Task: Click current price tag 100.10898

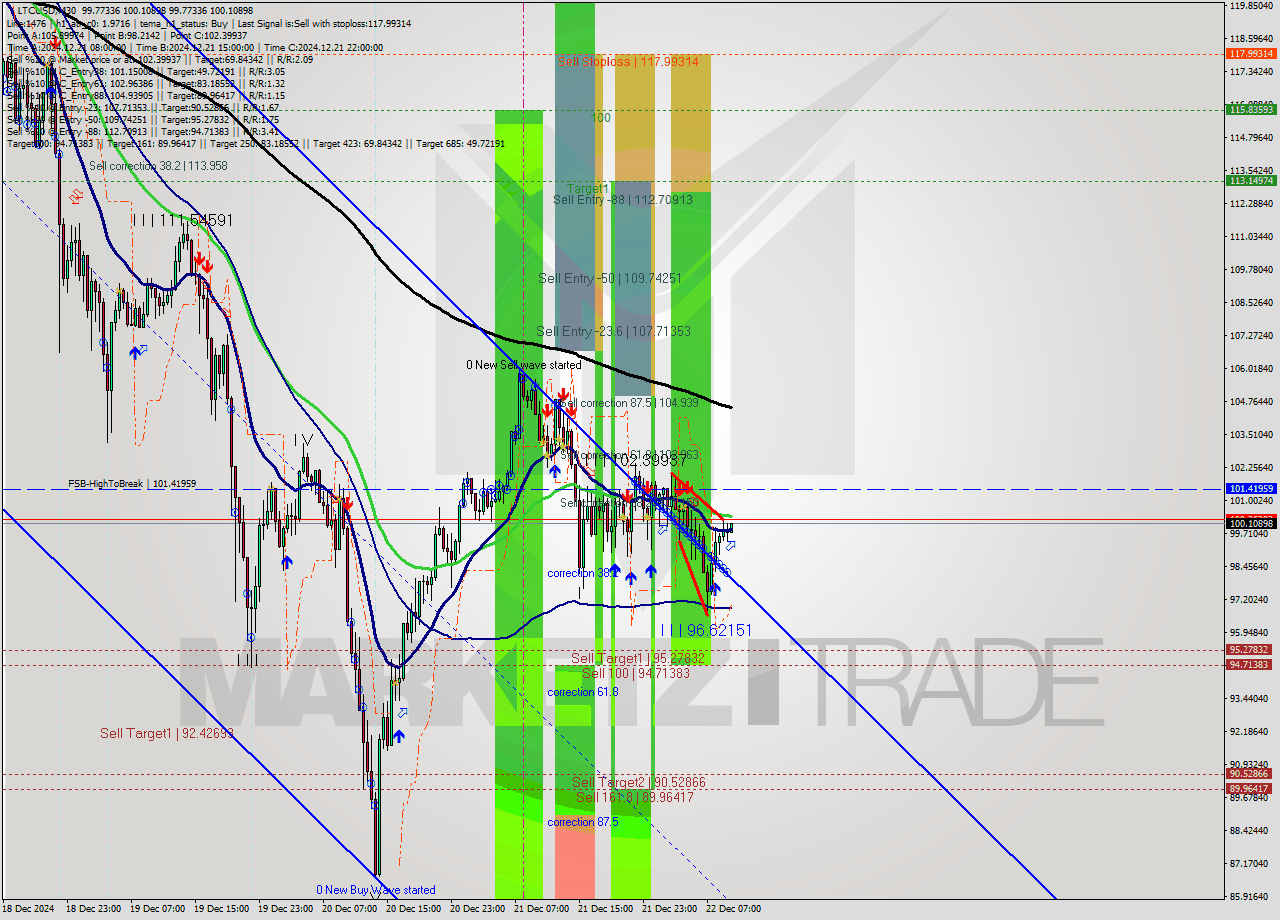Action: point(1251,524)
